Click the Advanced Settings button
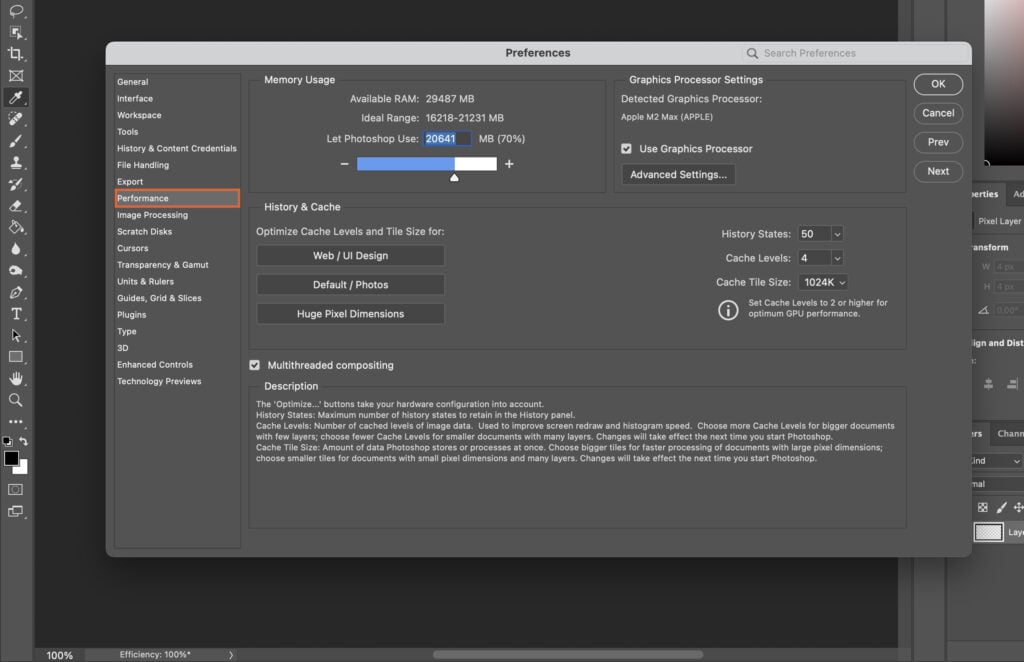Viewport: 1024px width, 662px height. pos(678,175)
